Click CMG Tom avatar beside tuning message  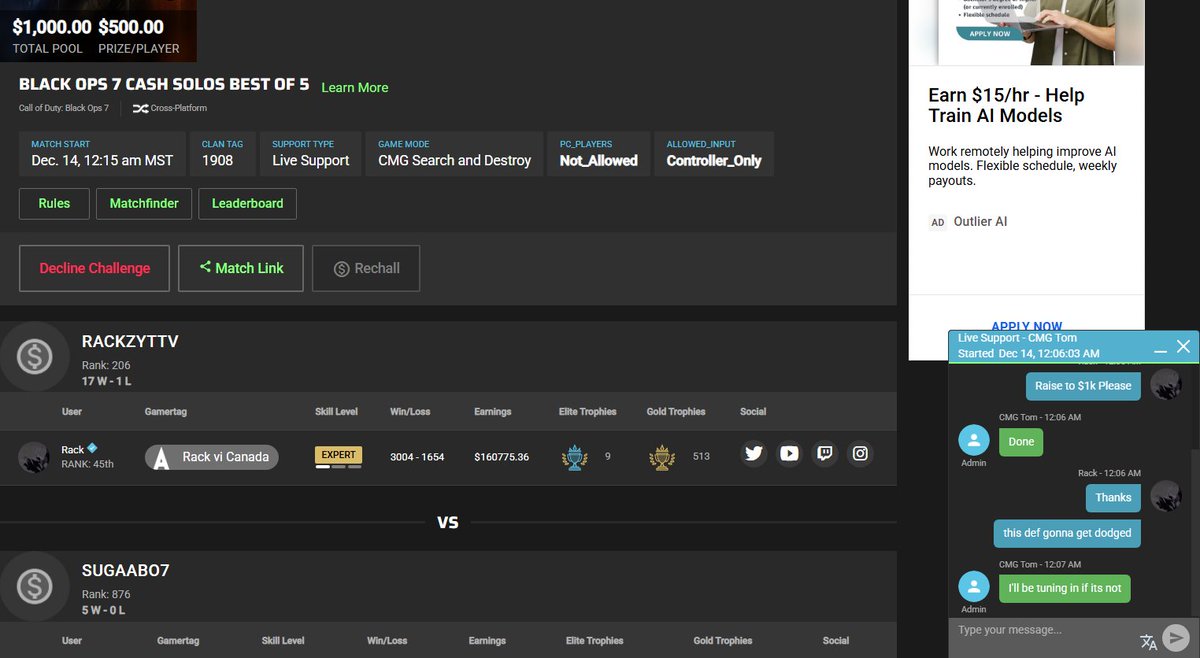pyautogui.click(x=974, y=587)
